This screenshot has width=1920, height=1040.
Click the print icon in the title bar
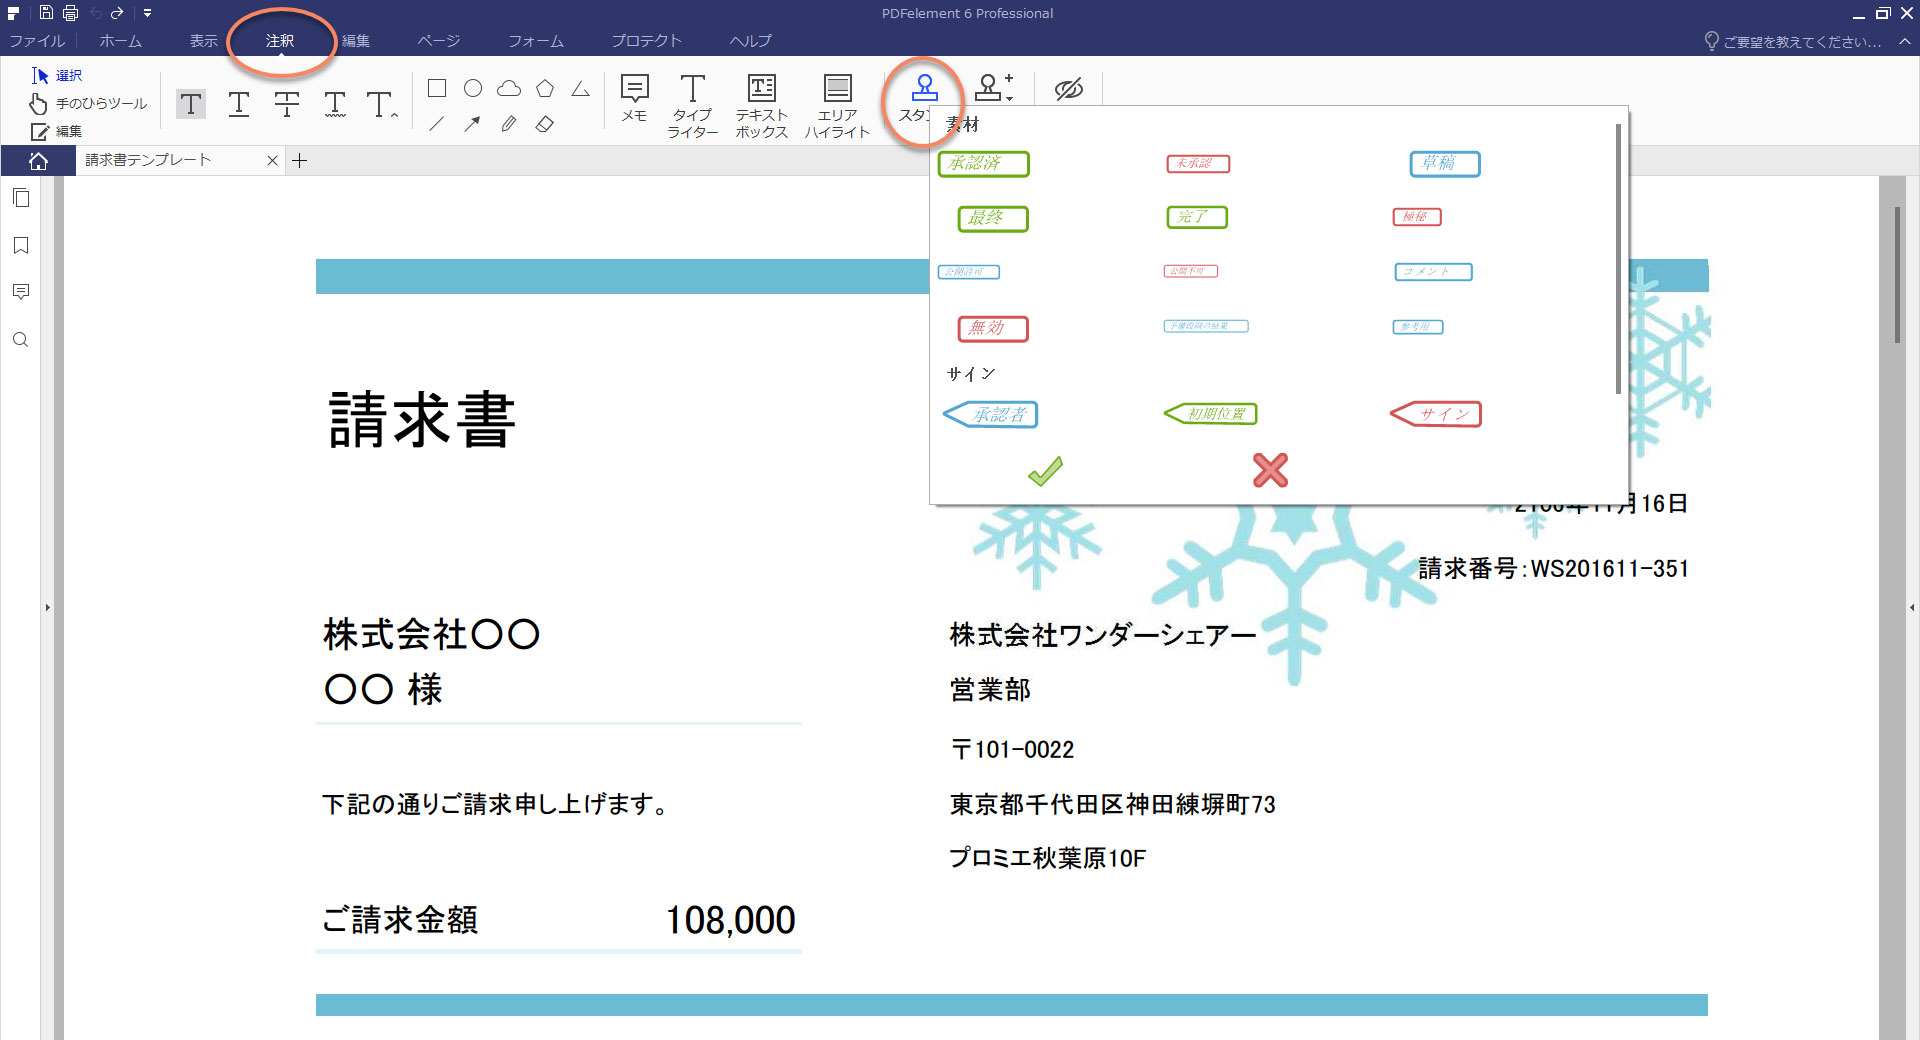(70, 13)
